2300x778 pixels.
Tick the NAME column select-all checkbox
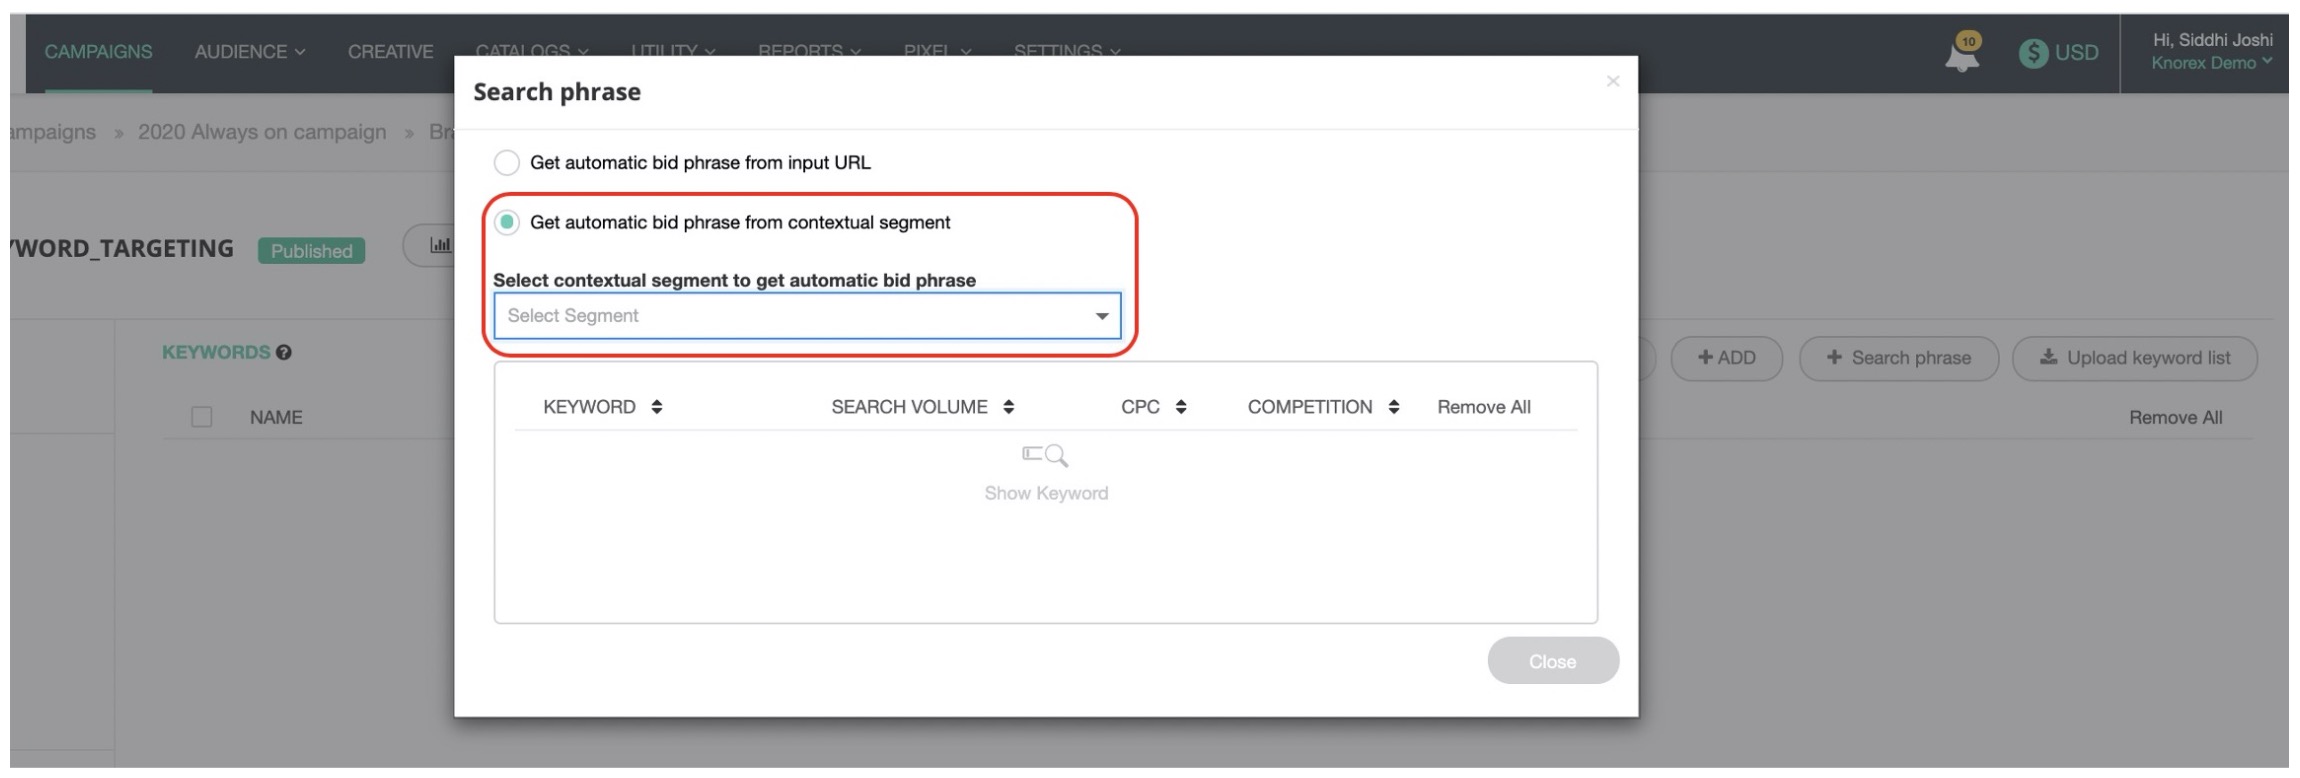[202, 417]
